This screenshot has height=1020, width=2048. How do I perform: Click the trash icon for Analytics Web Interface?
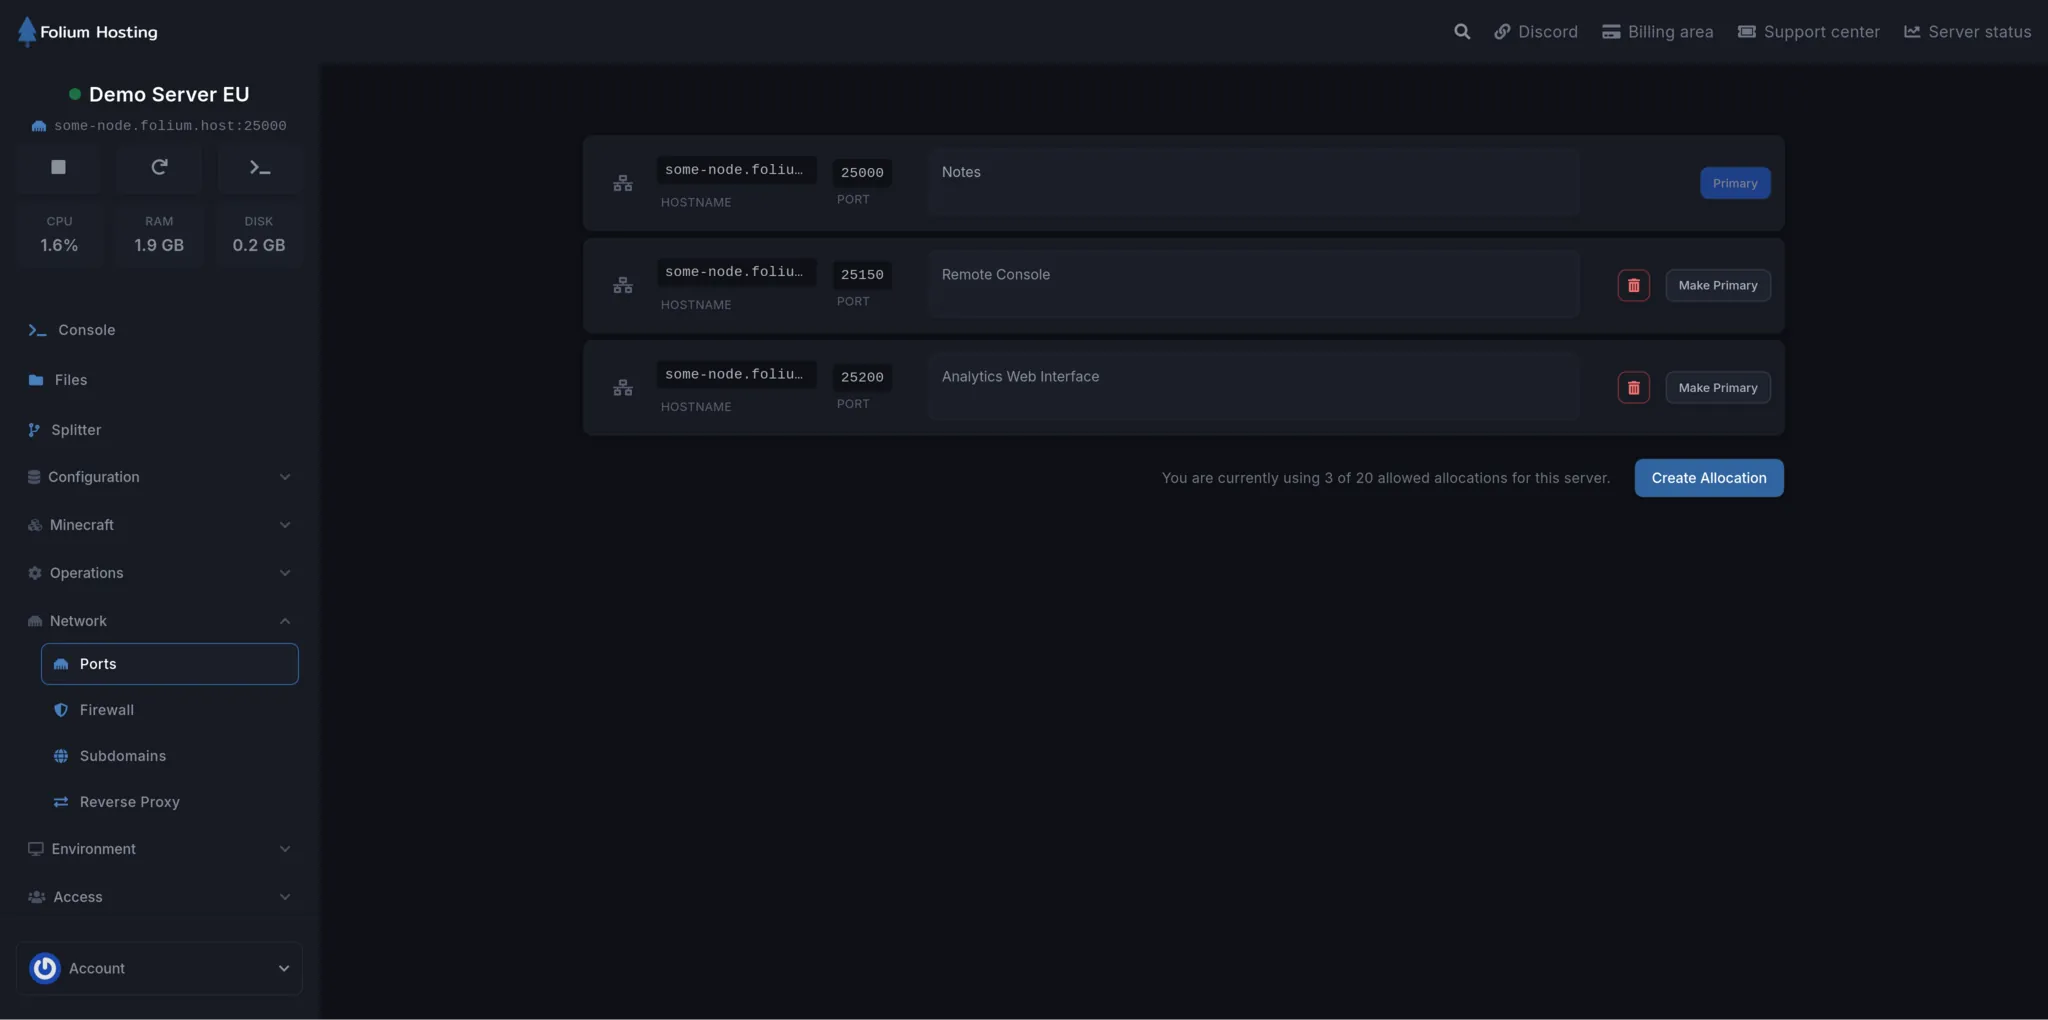(x=1633, y=387)
